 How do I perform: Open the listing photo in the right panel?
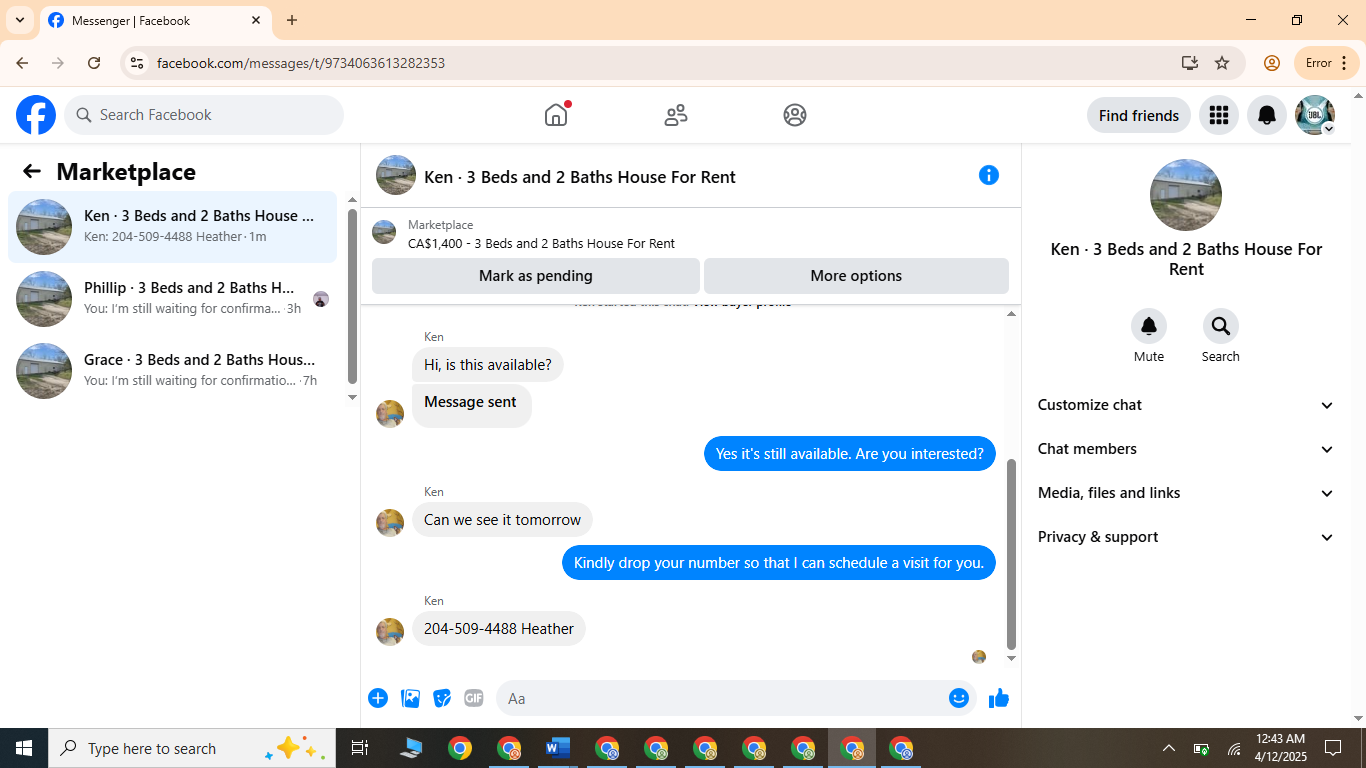[1186, 195]
